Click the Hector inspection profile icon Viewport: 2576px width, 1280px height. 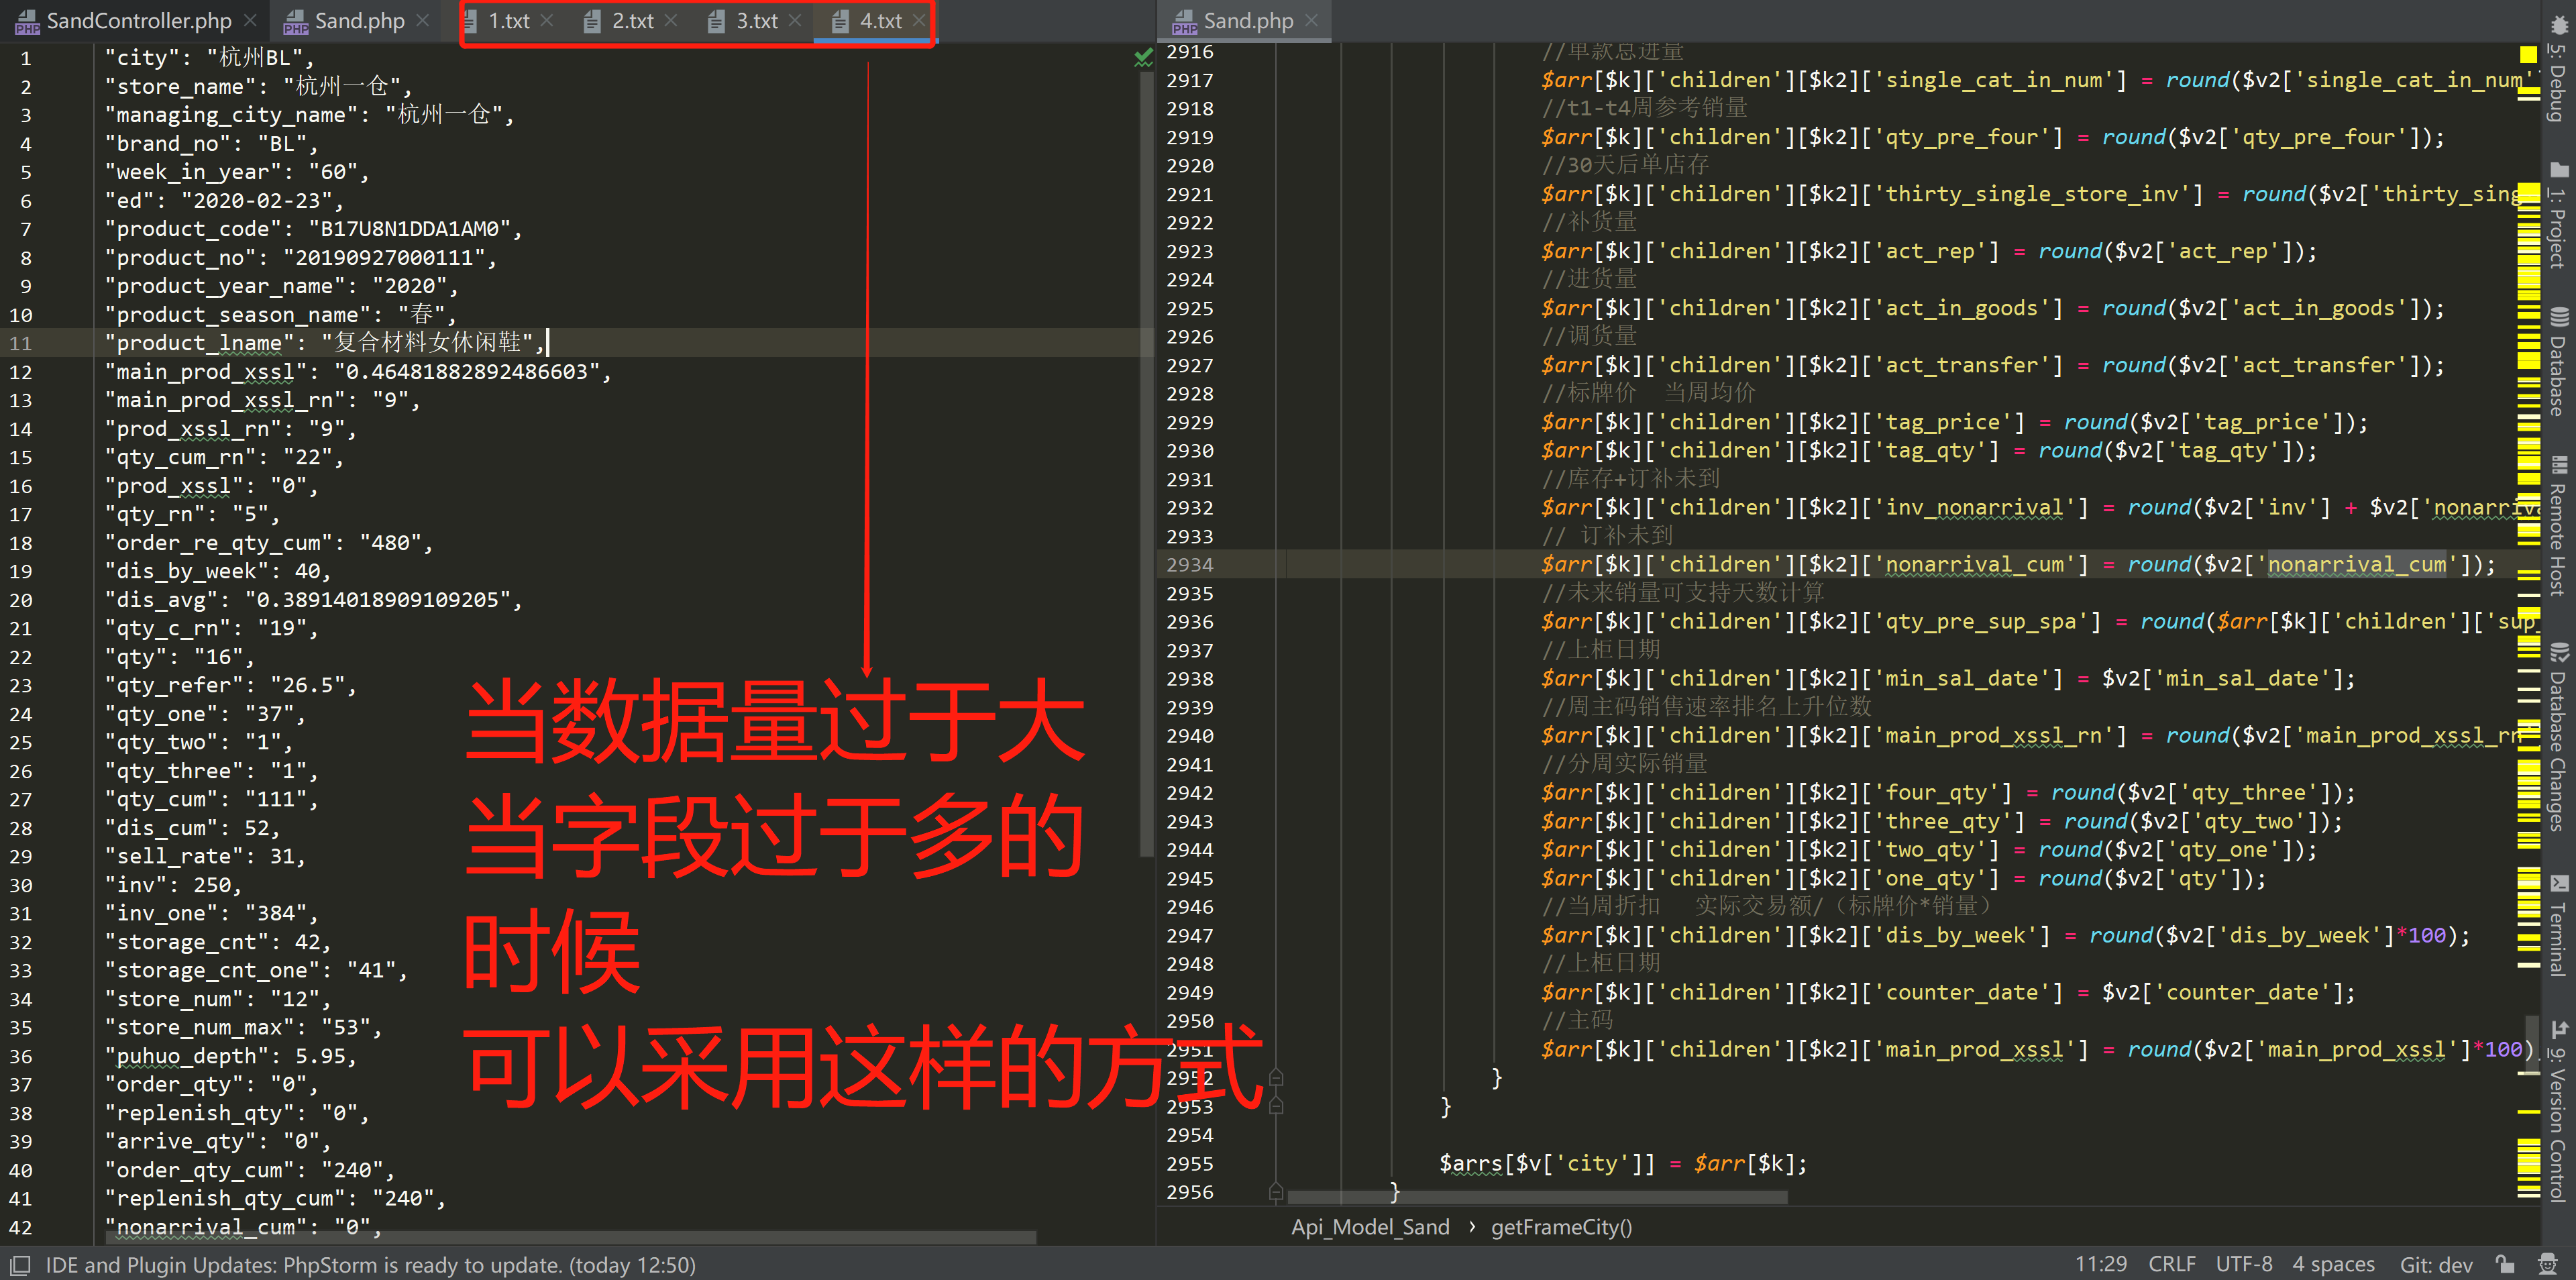(x=2547, y=1265)
